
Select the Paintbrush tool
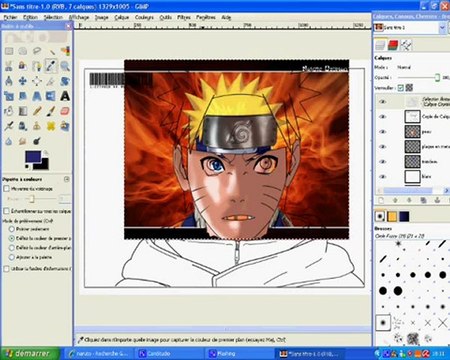[x=51, y=111]
